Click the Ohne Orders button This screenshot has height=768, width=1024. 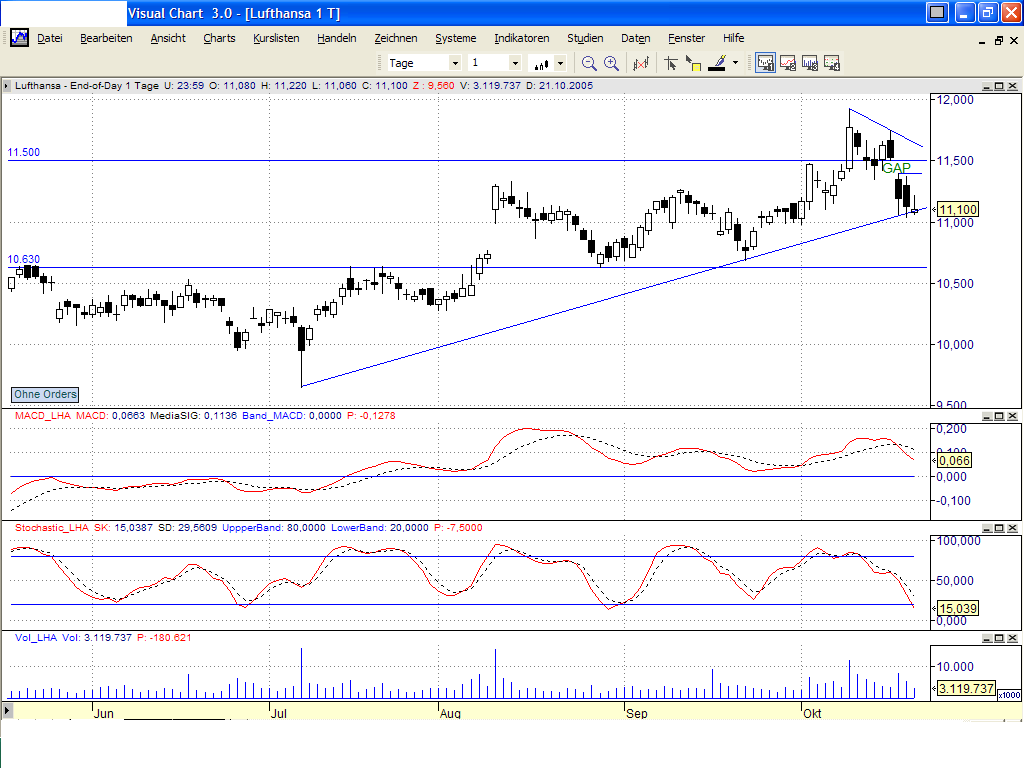tap(44, 394)
